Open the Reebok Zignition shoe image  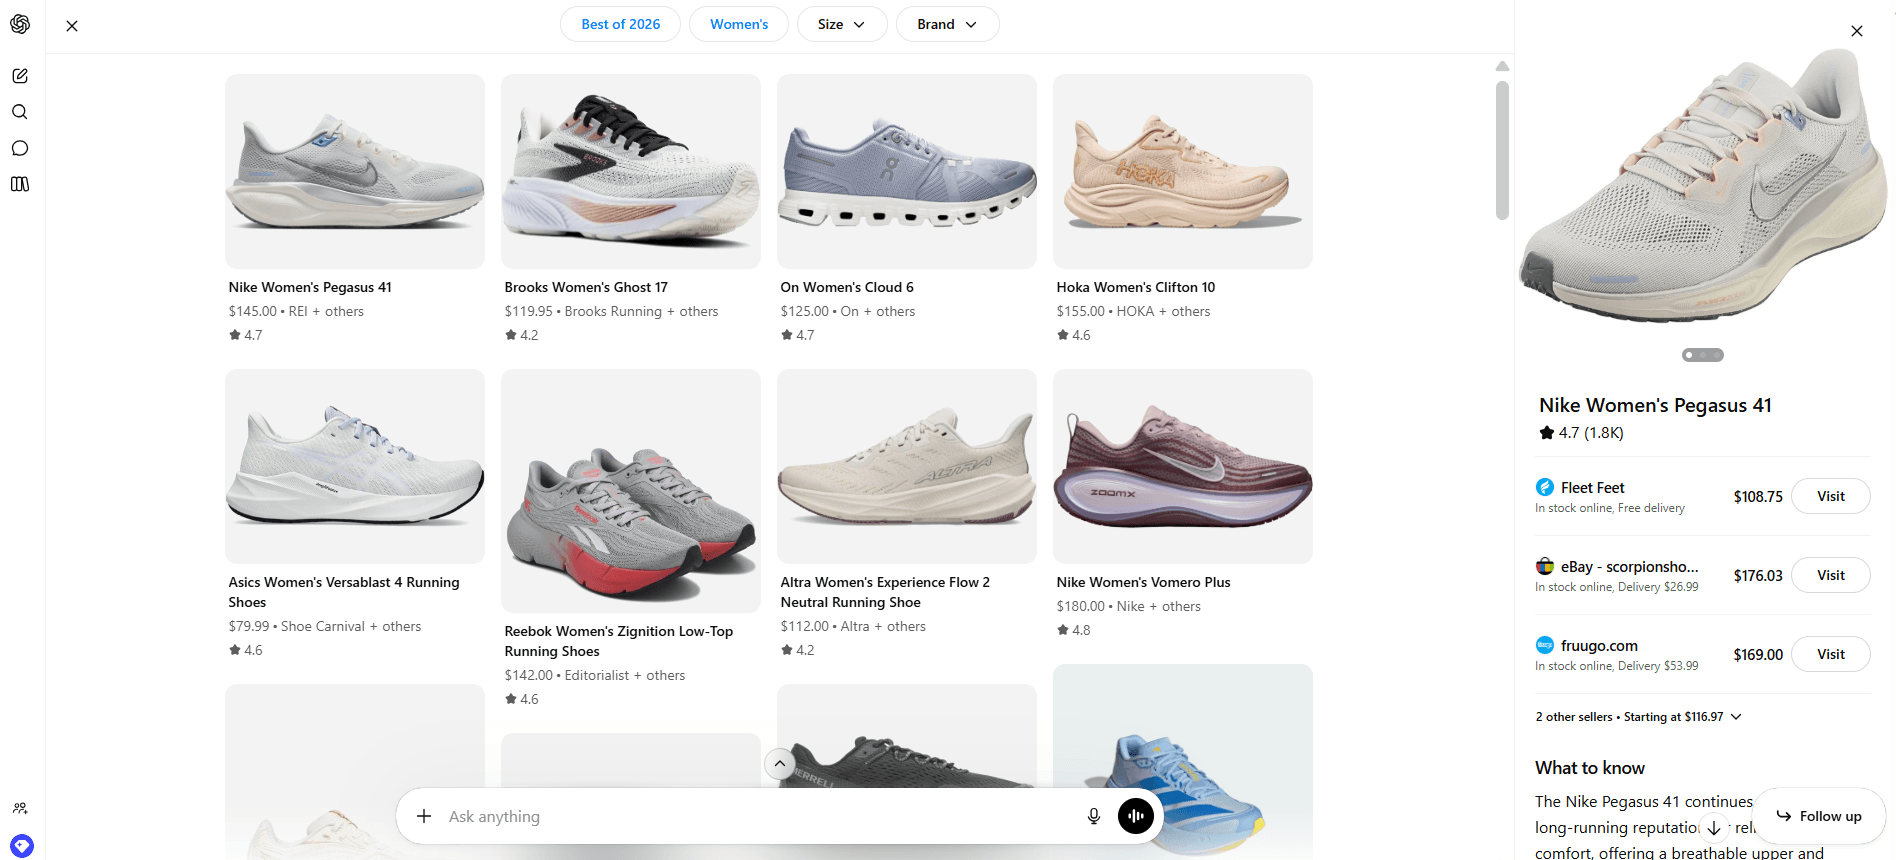point(631,490)
